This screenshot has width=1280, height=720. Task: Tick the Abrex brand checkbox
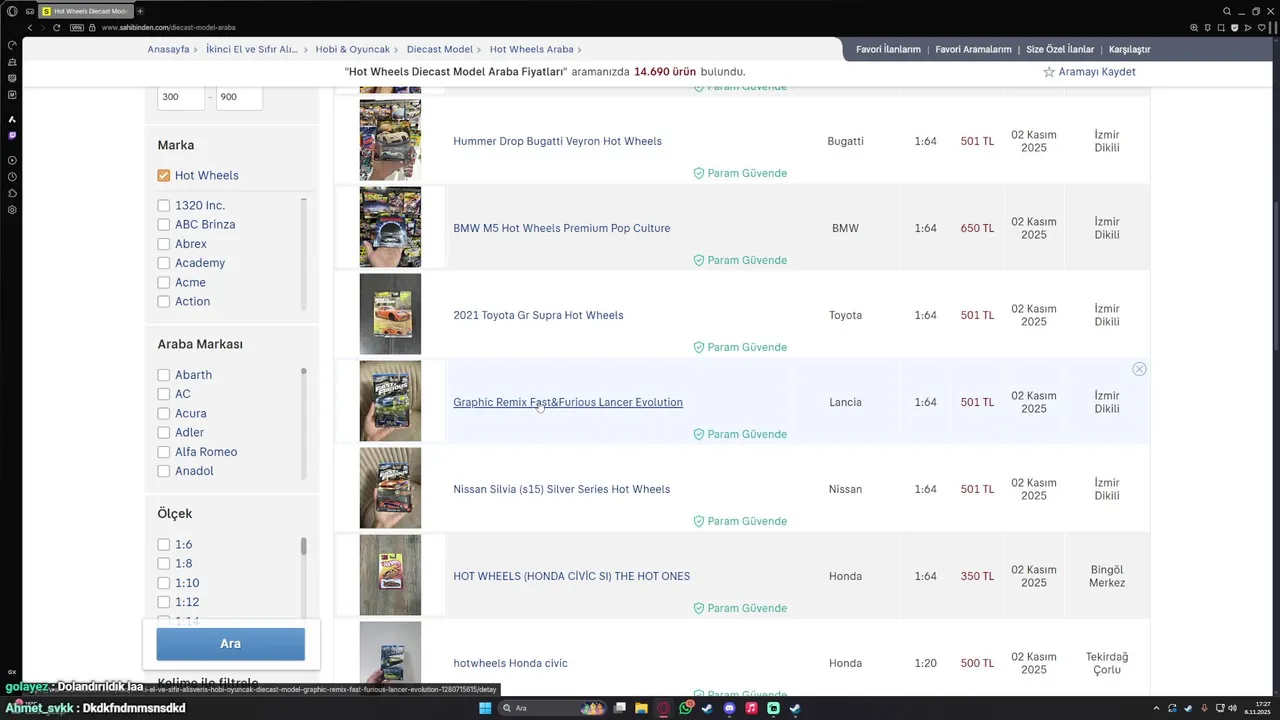pos(164,244)
